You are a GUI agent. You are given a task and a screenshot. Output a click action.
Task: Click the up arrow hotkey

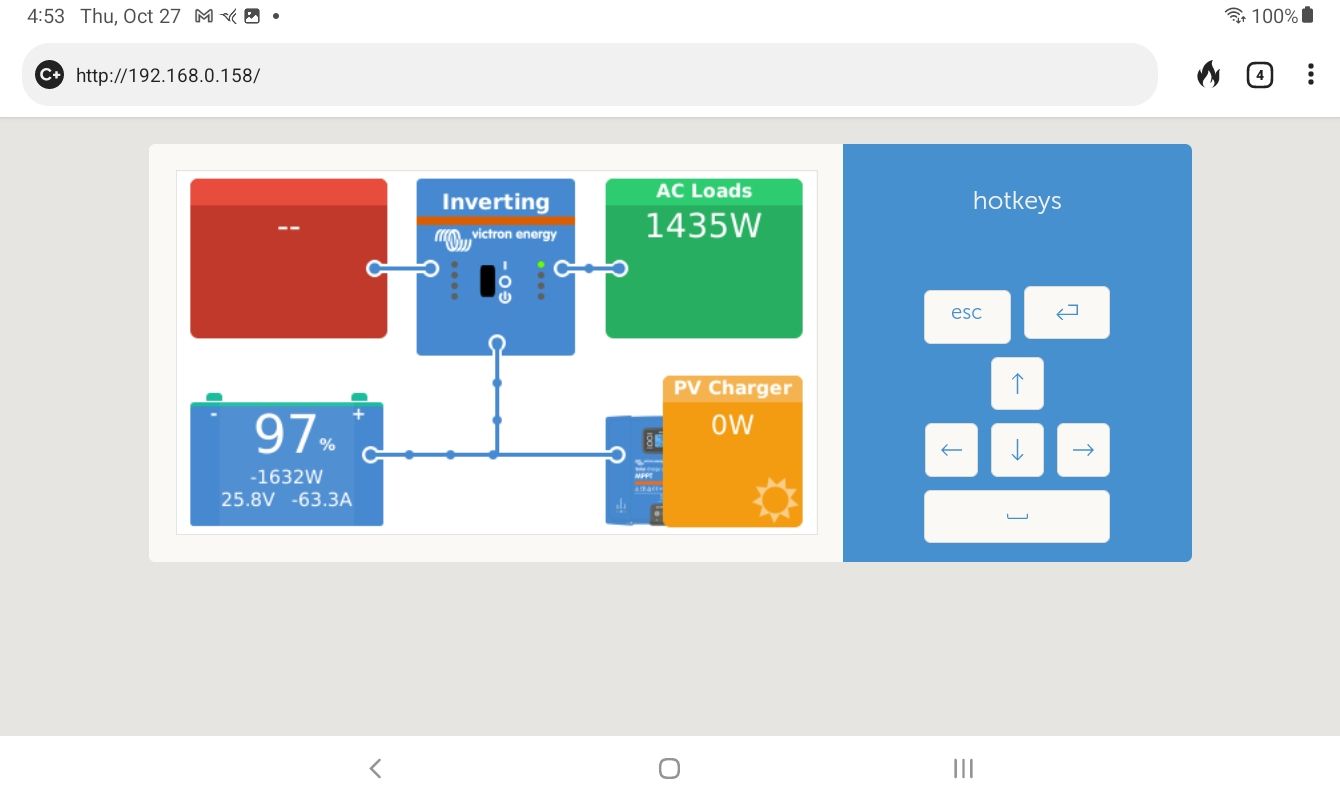pyautogui.click(x=1017, y=384)
